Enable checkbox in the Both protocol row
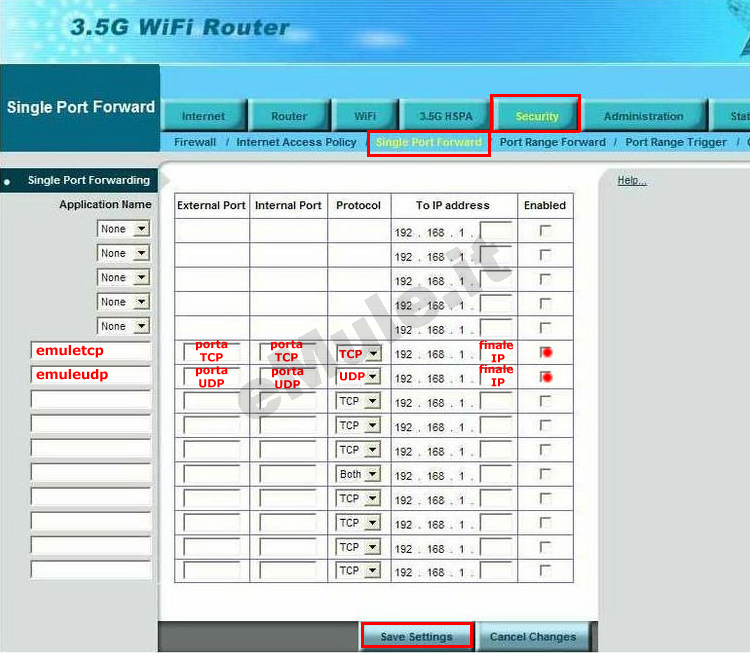This screenshot has height=653, width=750. (x=545, y=474)
